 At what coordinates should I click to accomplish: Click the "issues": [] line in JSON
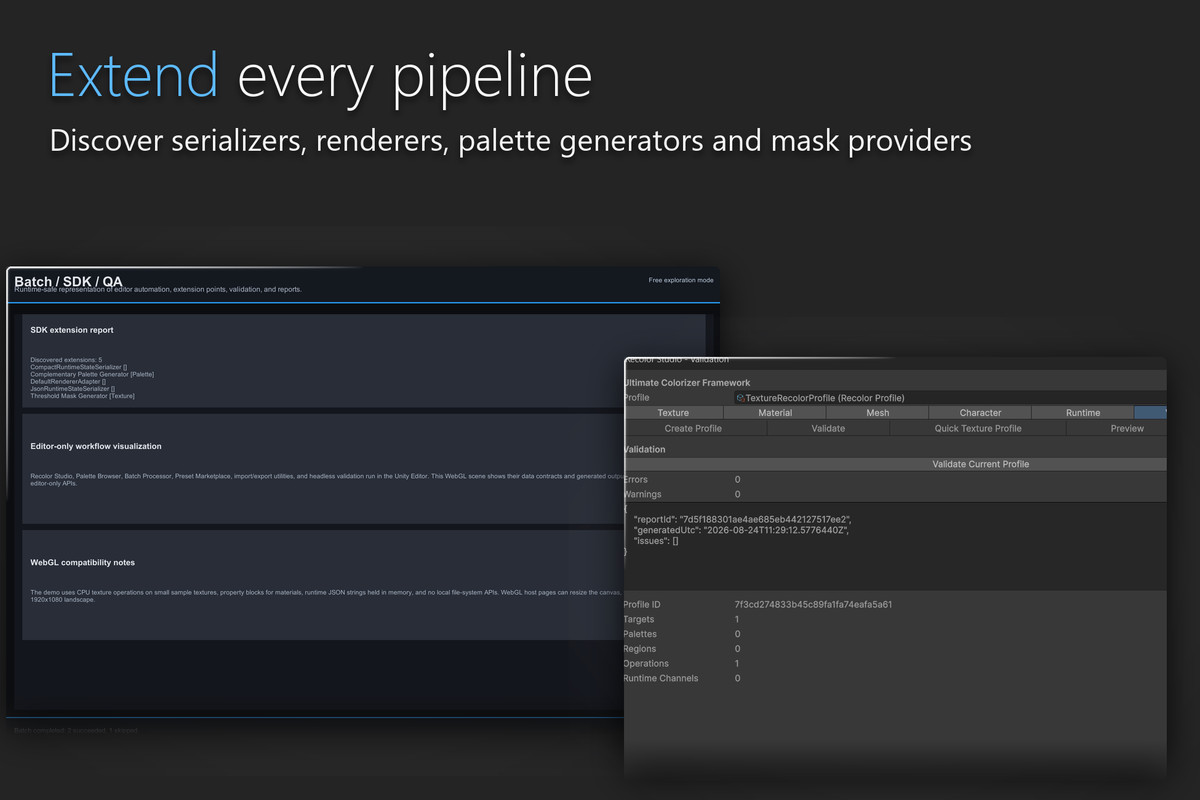pyautogui.click(x=656, y=541)
